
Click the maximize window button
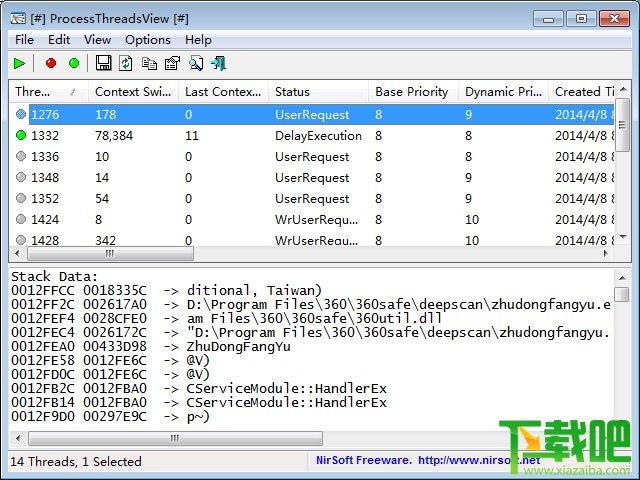581,19
